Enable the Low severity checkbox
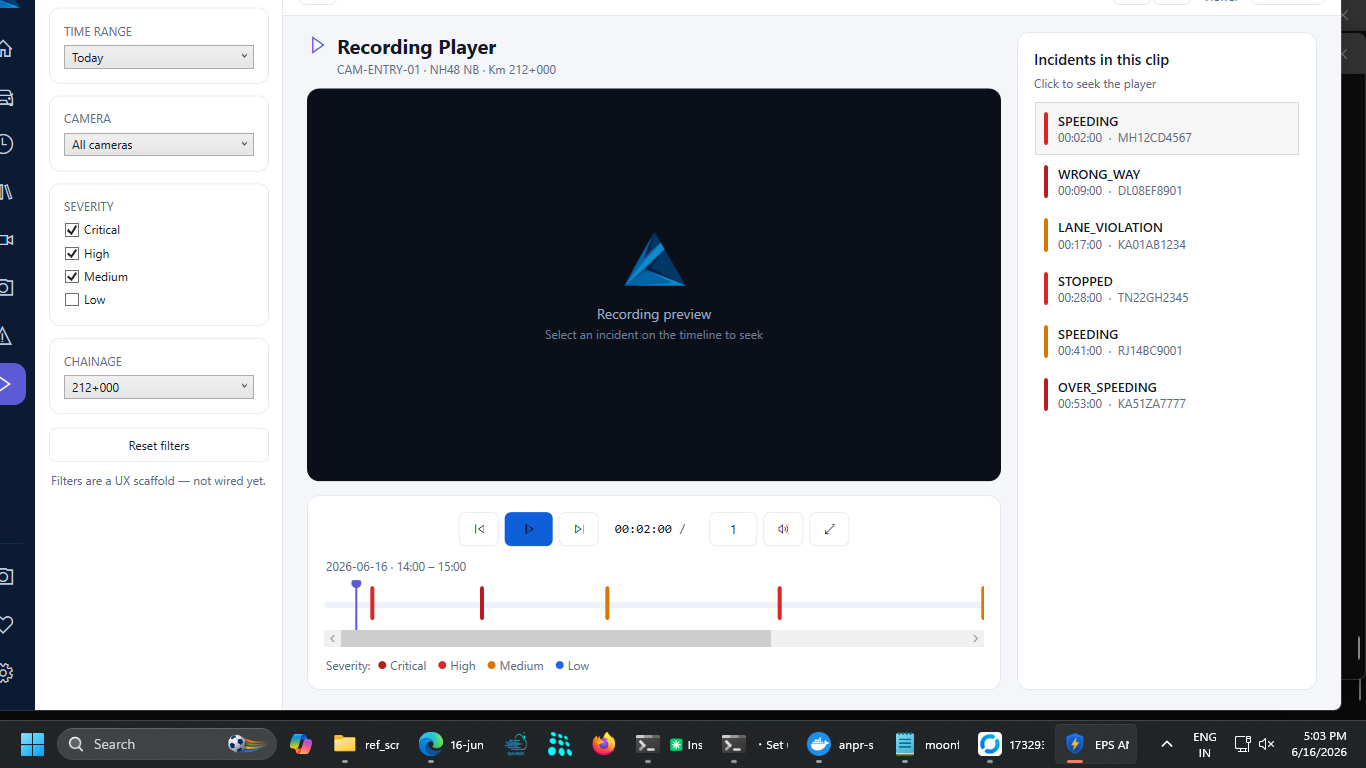This screenshot has height=768, width=1366. click(72, 299)
